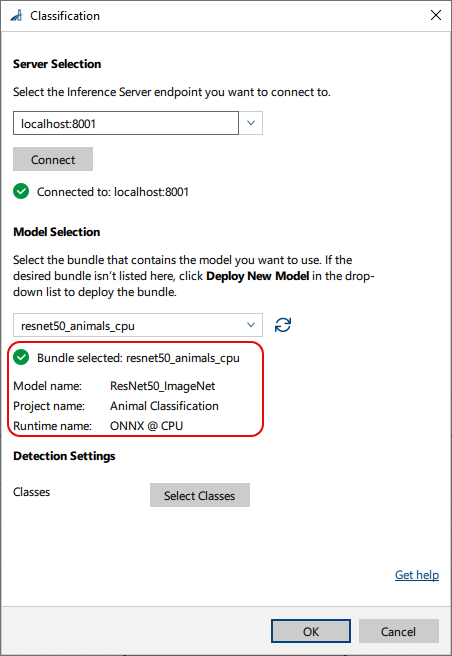Image resolution: width=452 pixels, height=656 pixels.
Task: Expand the server endpoint dropdown arrow
Action: [251, 123]
